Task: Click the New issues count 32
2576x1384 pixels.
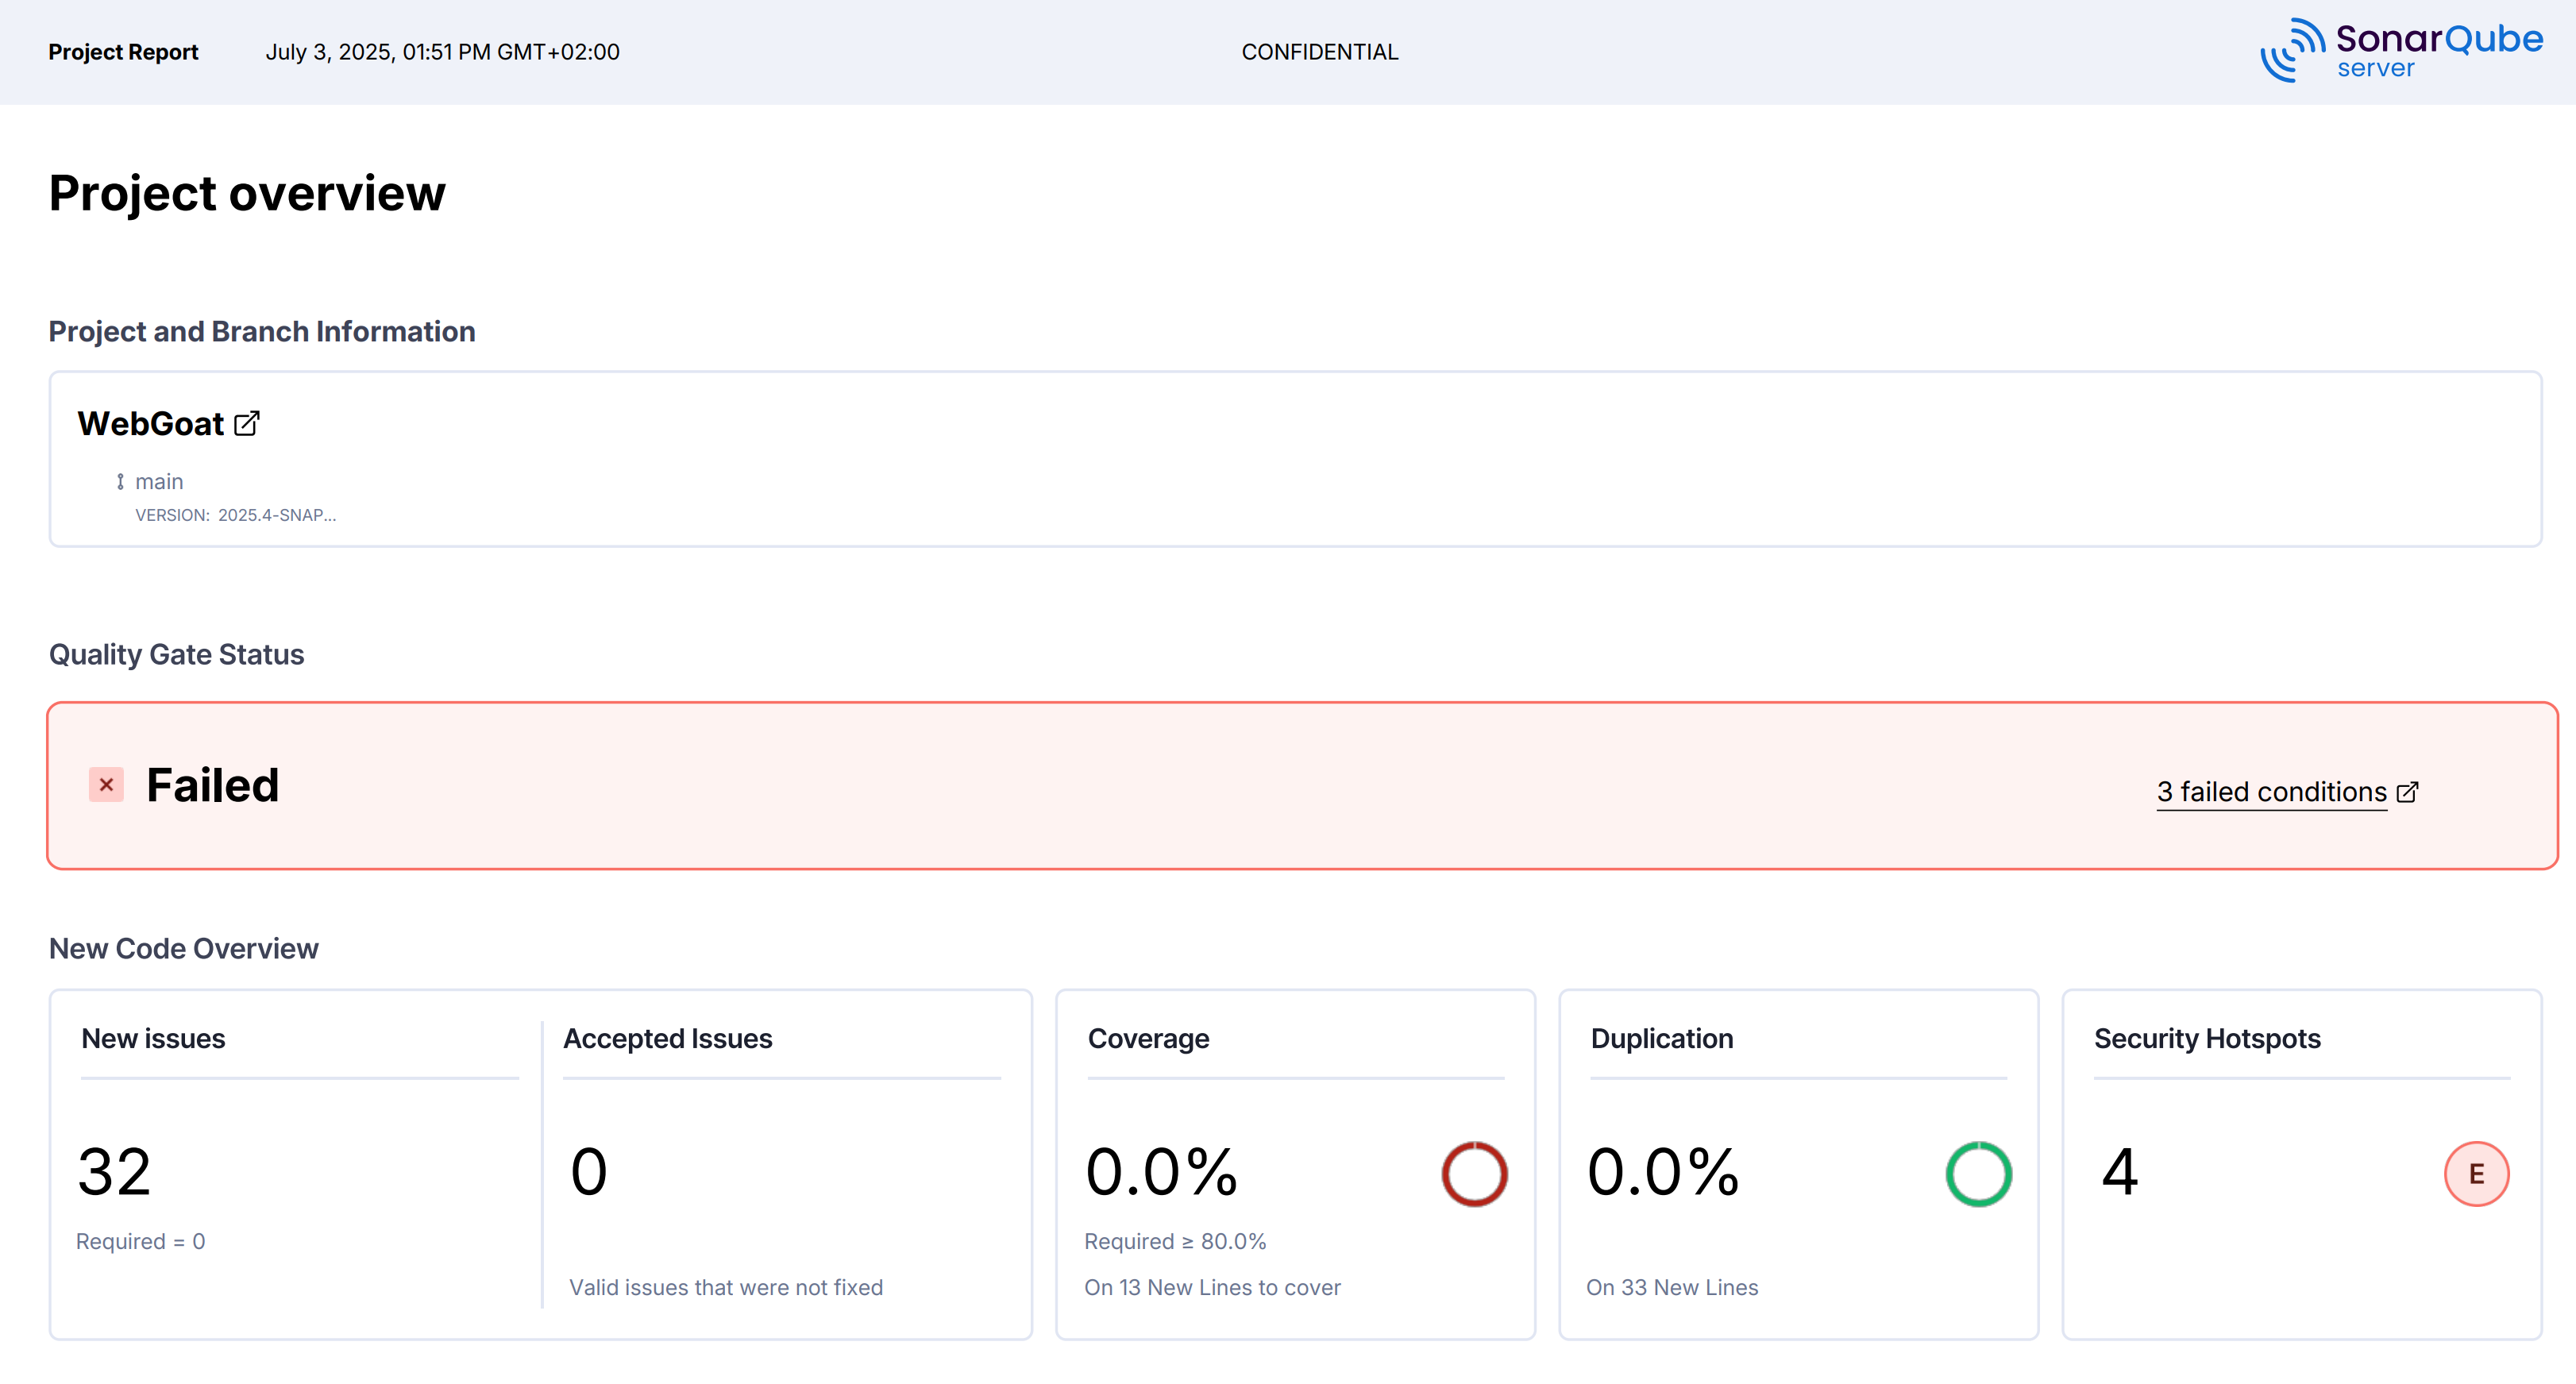Action: (x=114, y=1172)
